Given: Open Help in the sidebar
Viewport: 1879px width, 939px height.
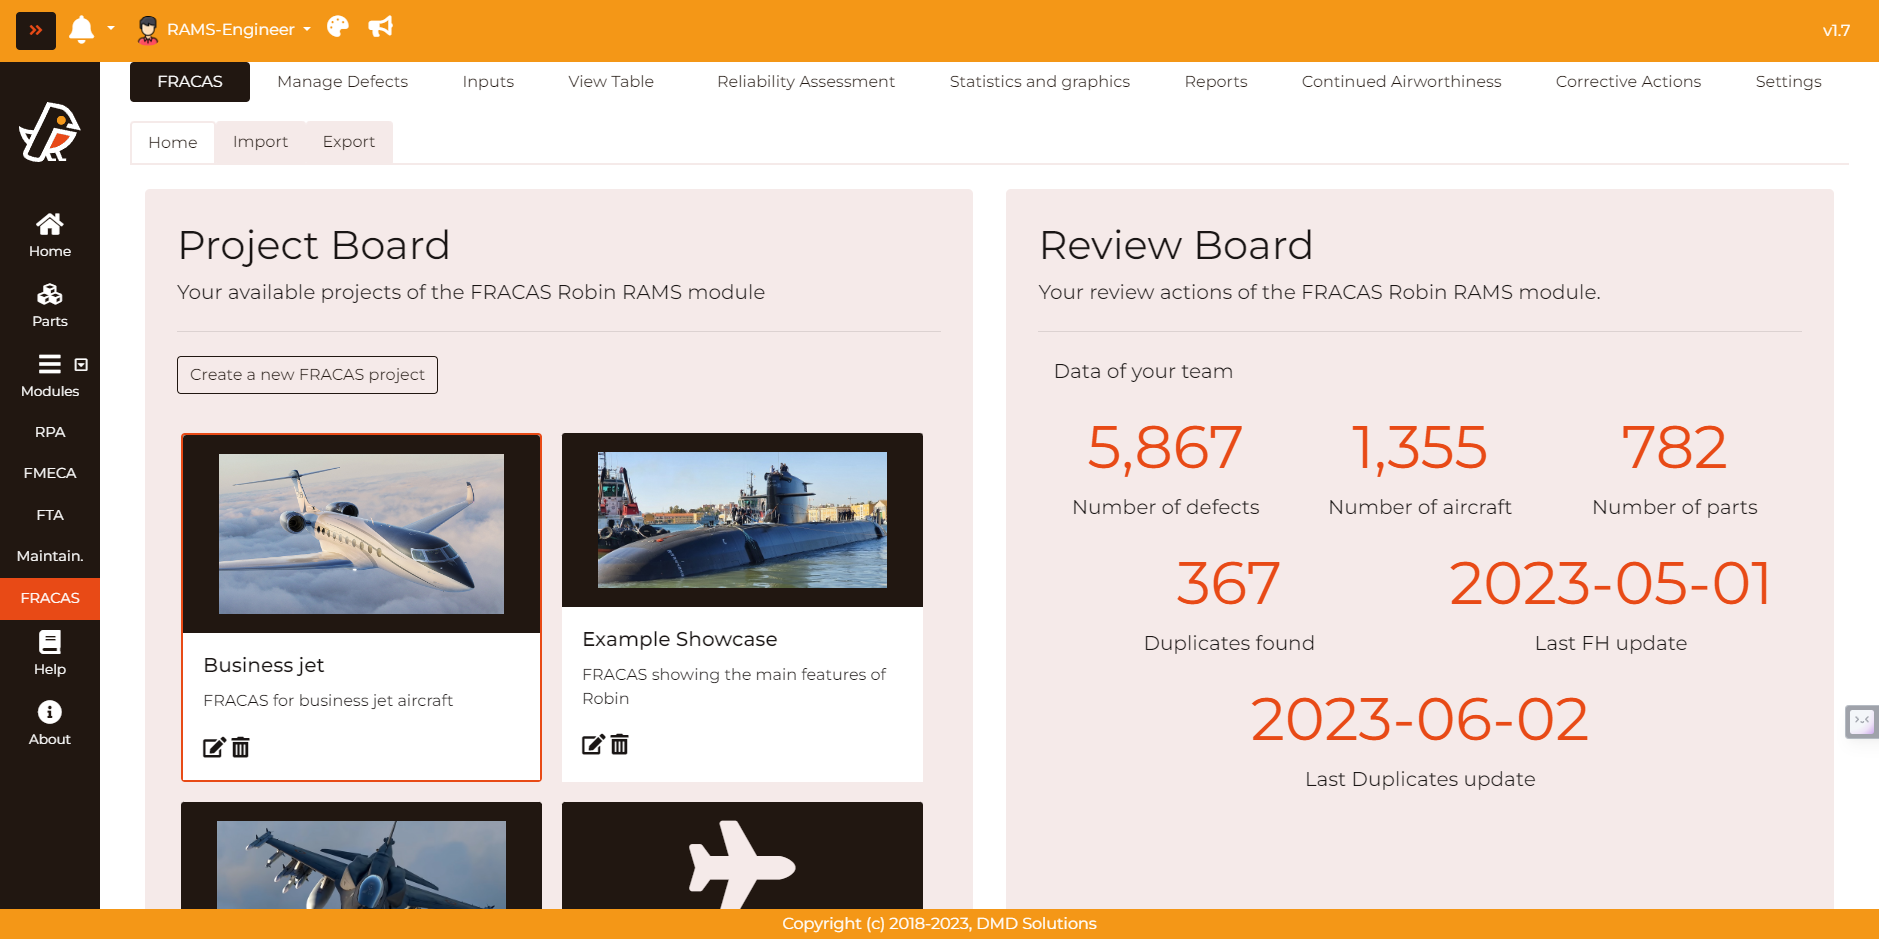Looking at the screenshot, I should point(50,653).
